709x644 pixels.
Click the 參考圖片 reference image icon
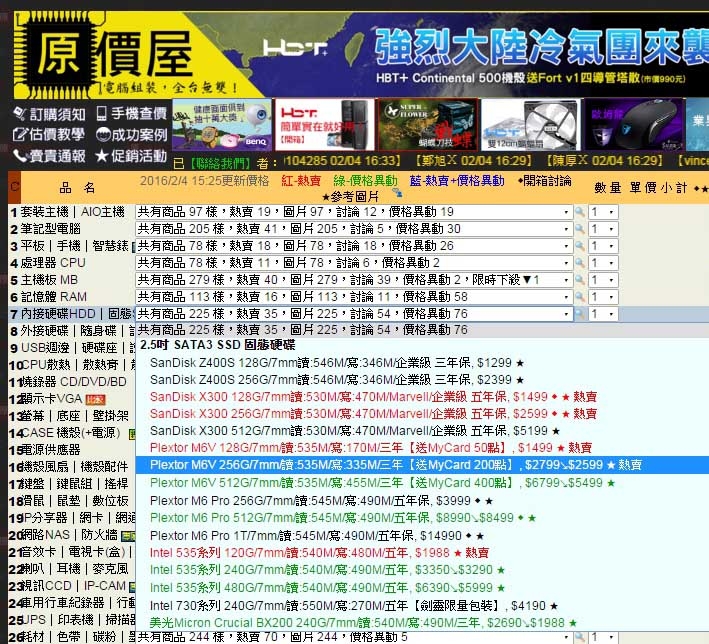point(398,193)
